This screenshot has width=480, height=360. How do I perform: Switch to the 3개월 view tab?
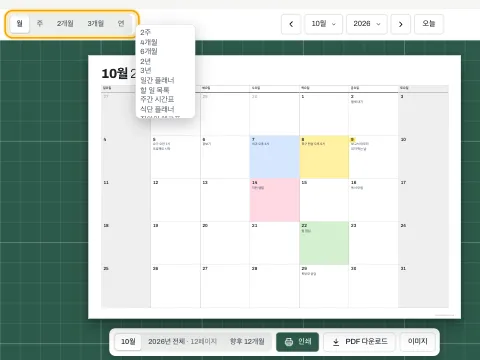(x=96, y=24)
